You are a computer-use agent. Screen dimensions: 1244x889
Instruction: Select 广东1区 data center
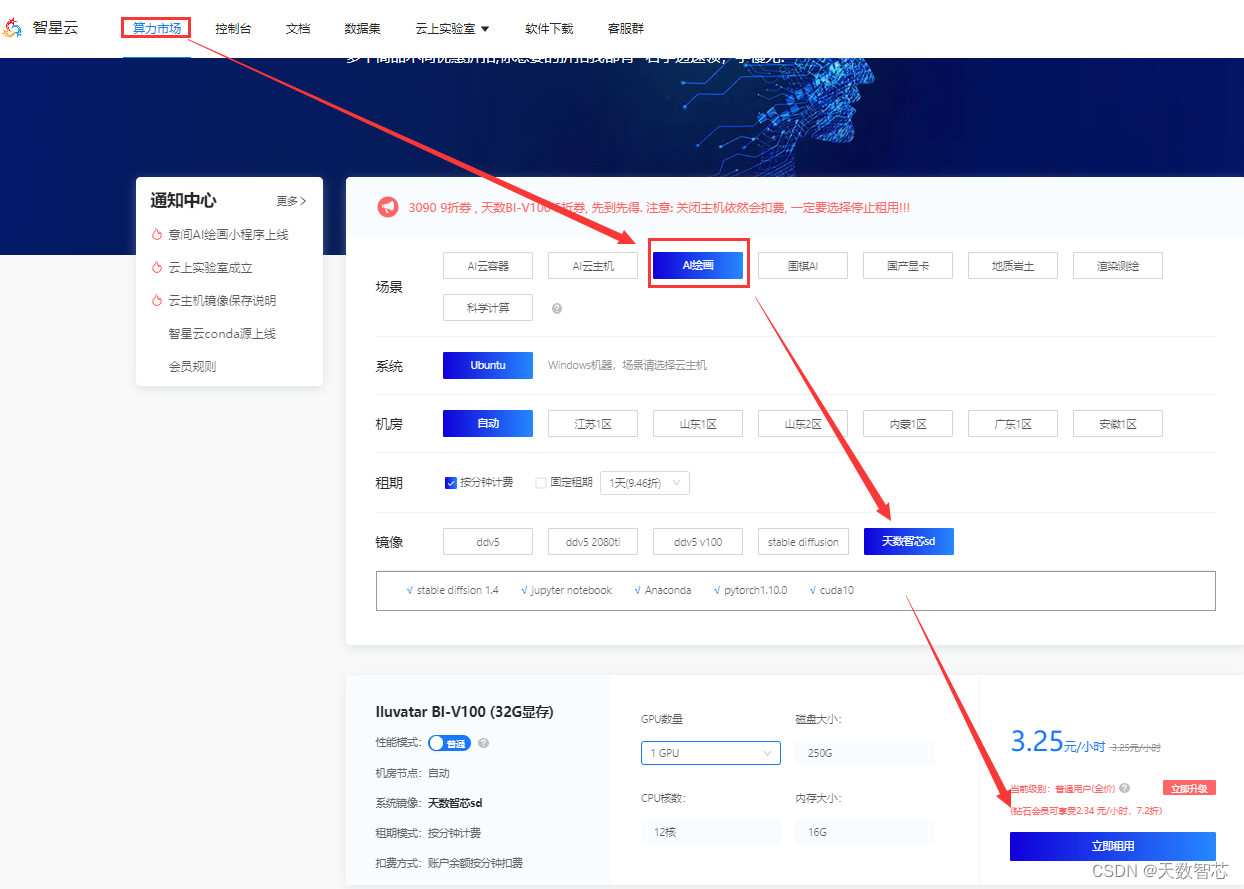1013,424
